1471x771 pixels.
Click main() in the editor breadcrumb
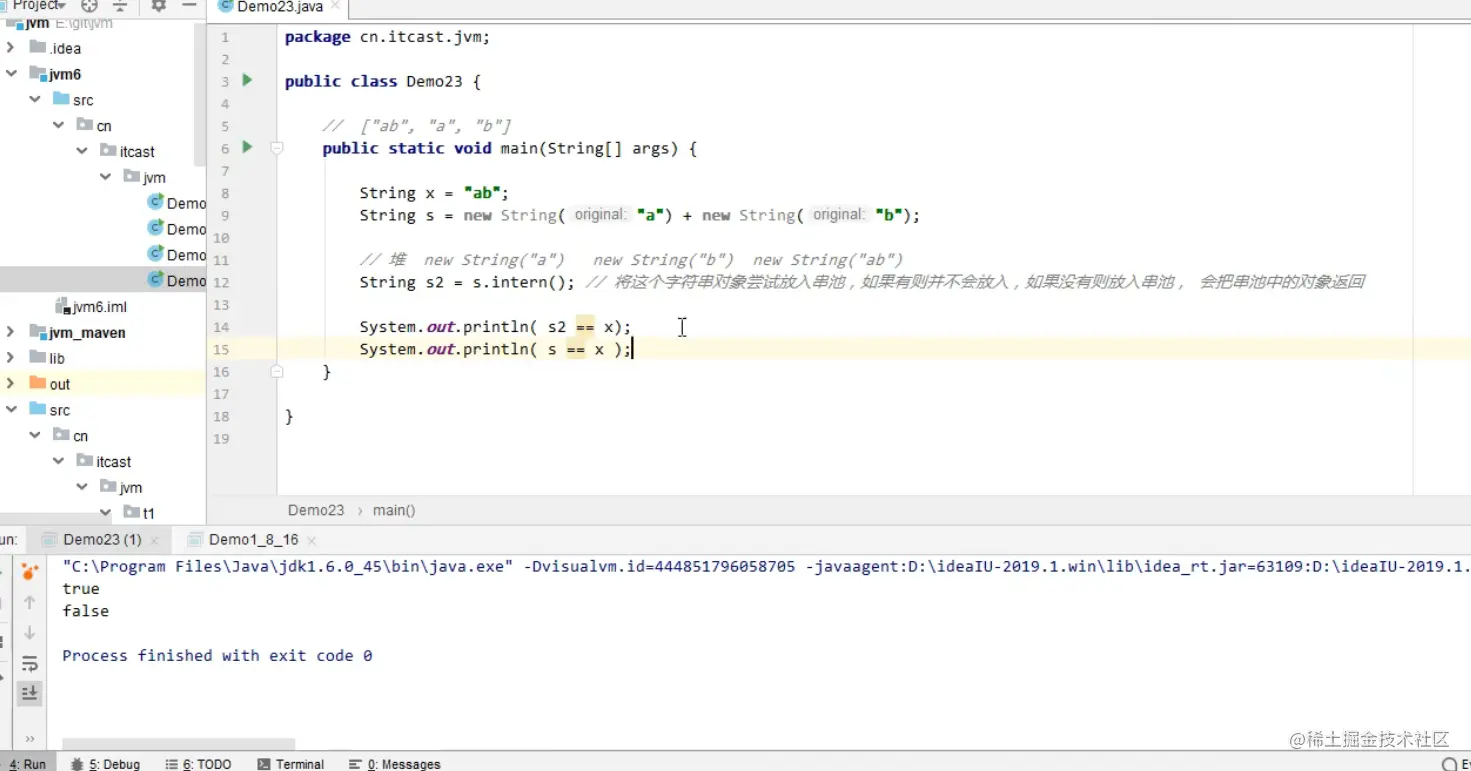tap(394, 510)
